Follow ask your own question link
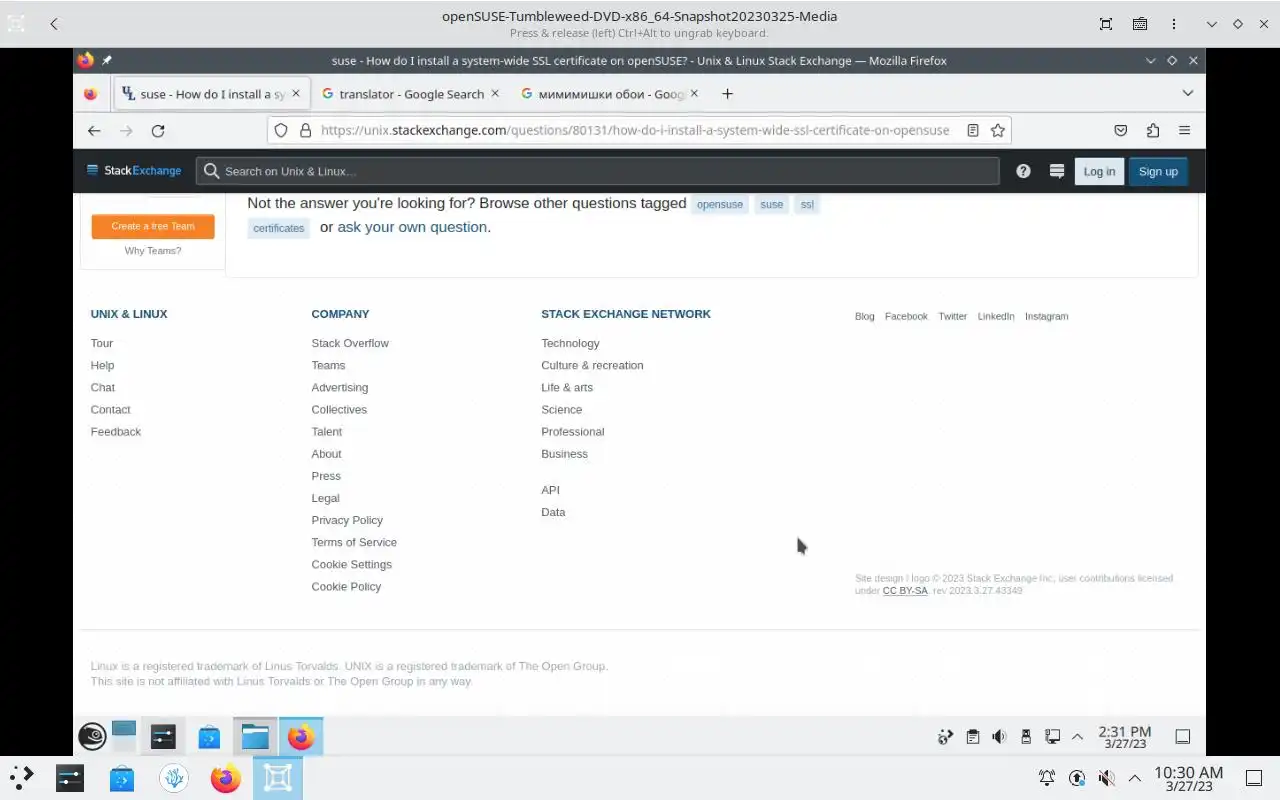This screenshot has width=1280, height=800. pos(412,227)
